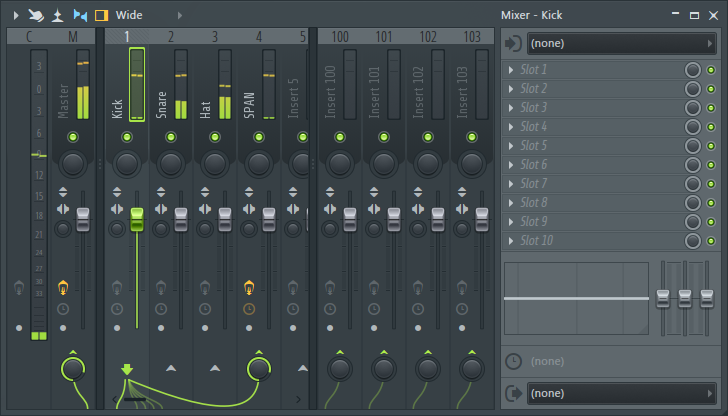Select mixer track 2 header
The width and height of the screenshot is (728, 416).
click(171, 37)
